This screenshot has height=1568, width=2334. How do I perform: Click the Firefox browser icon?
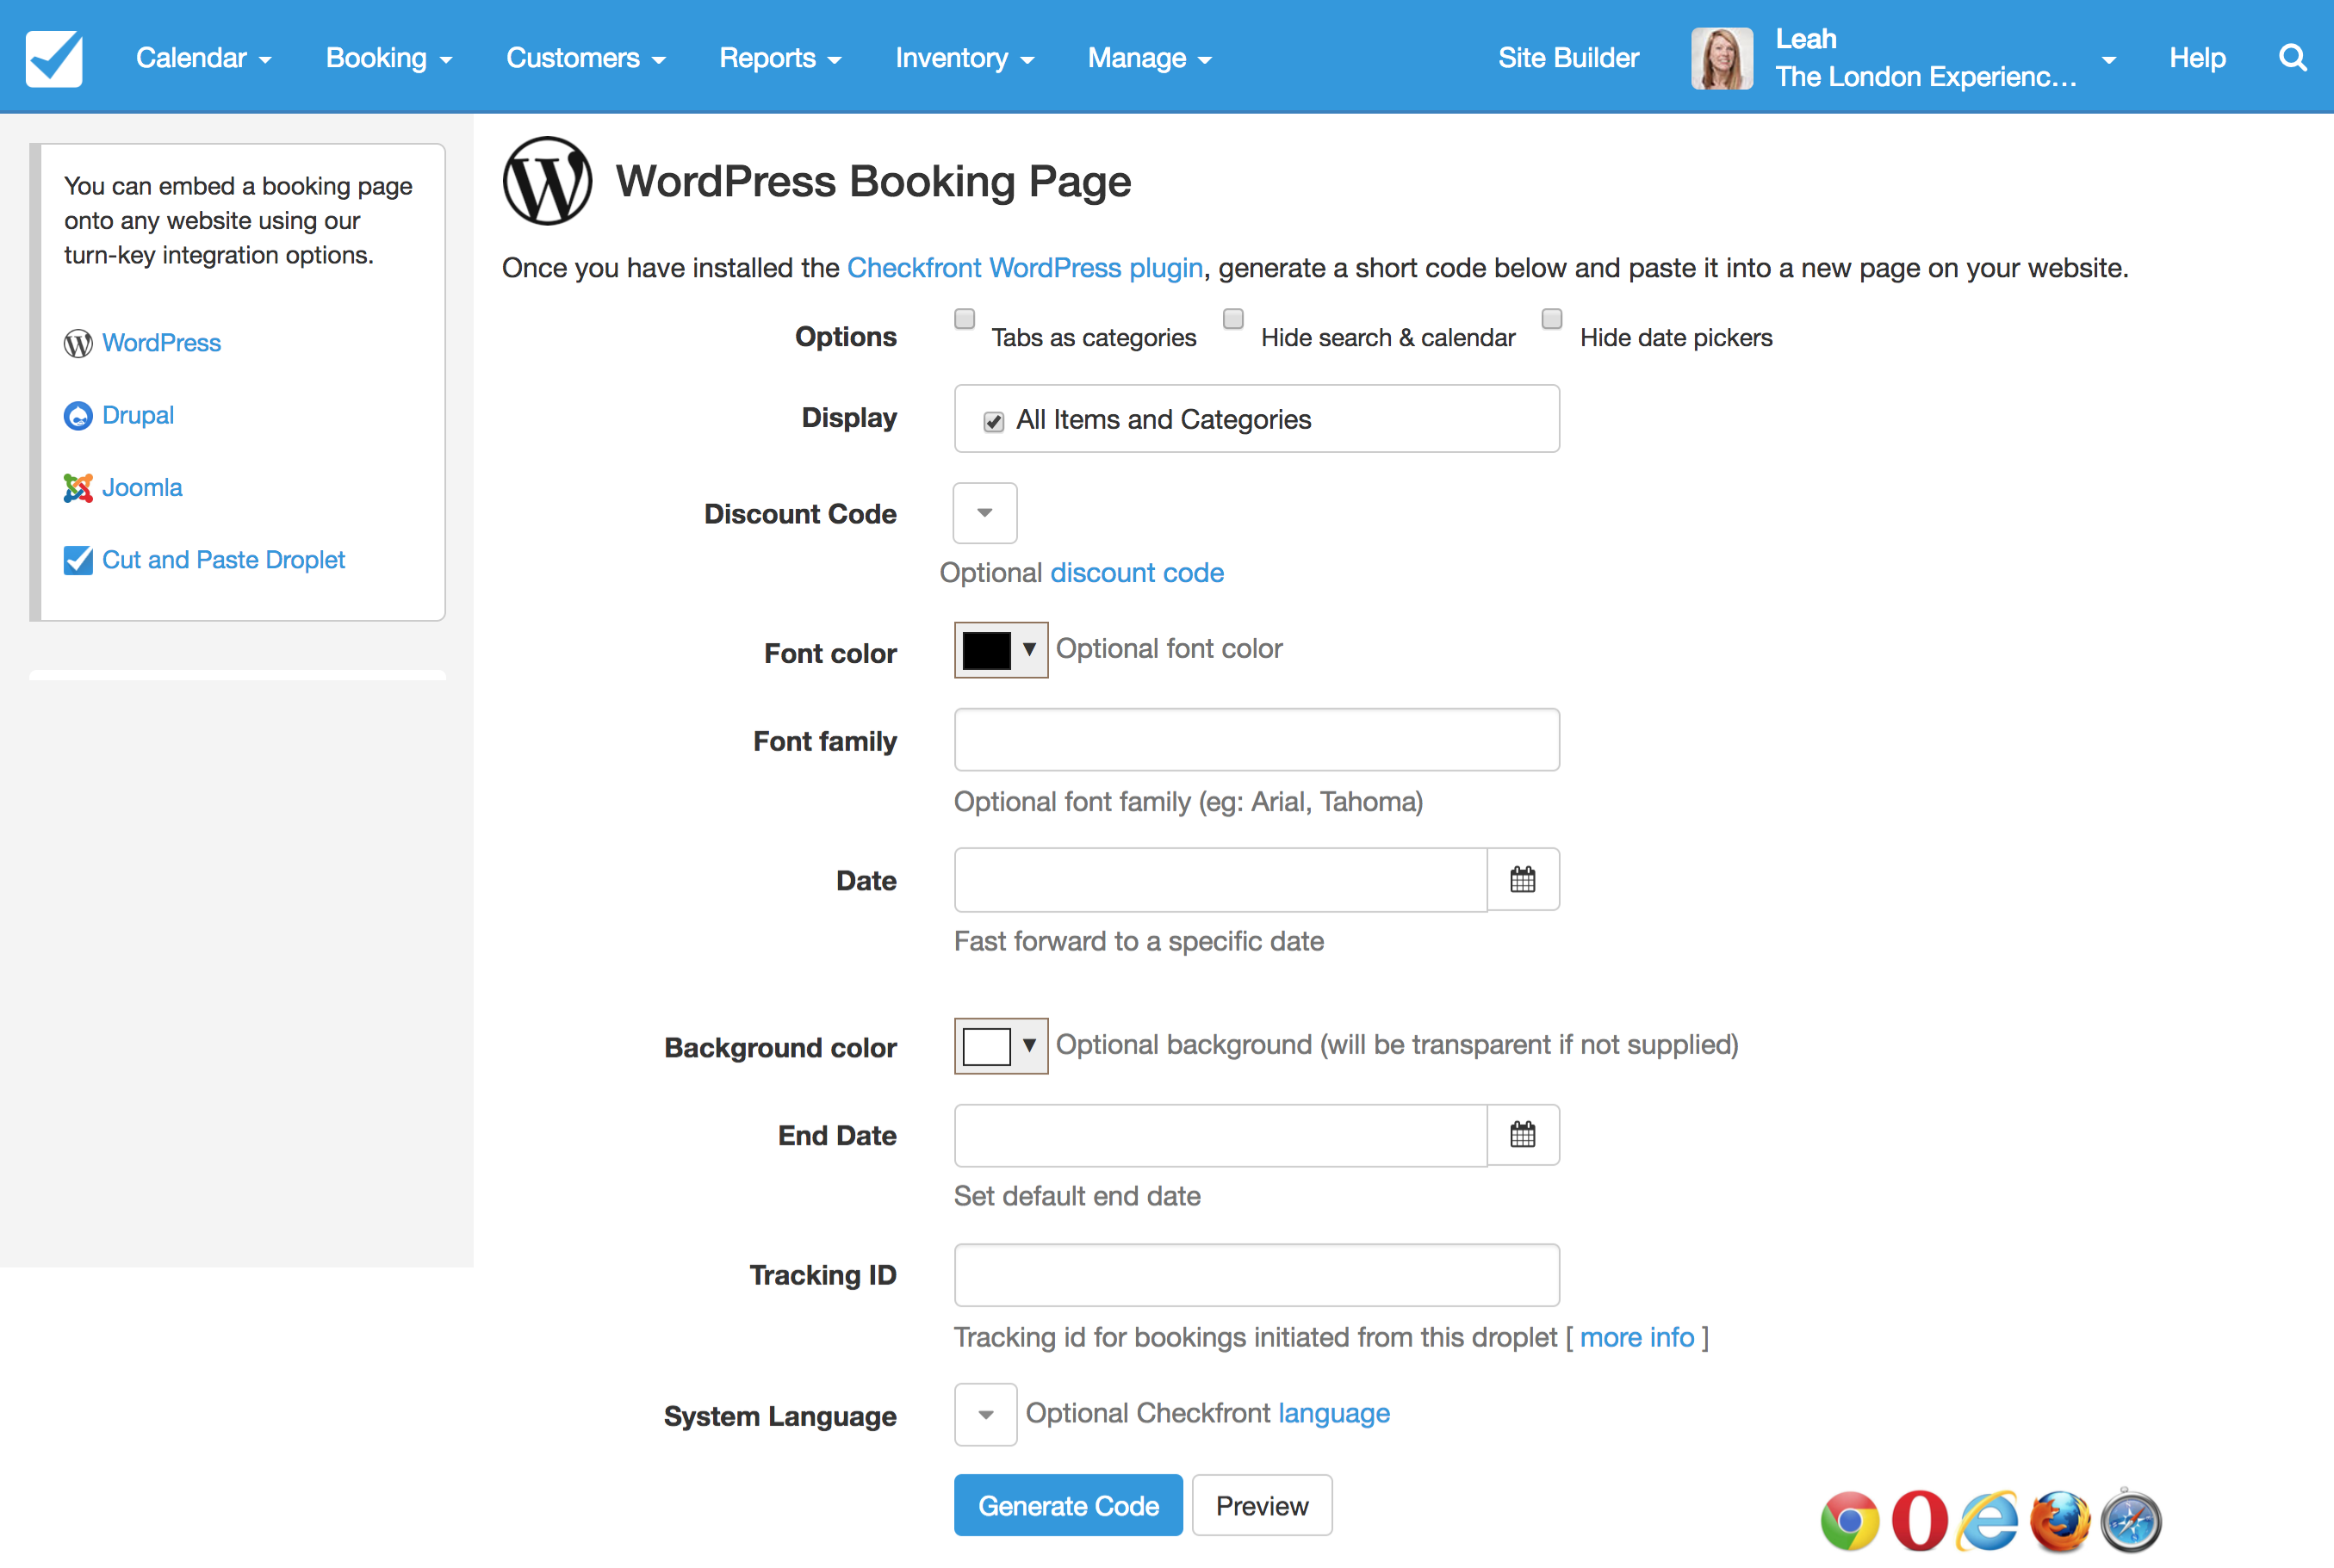coord(2060,1521)
